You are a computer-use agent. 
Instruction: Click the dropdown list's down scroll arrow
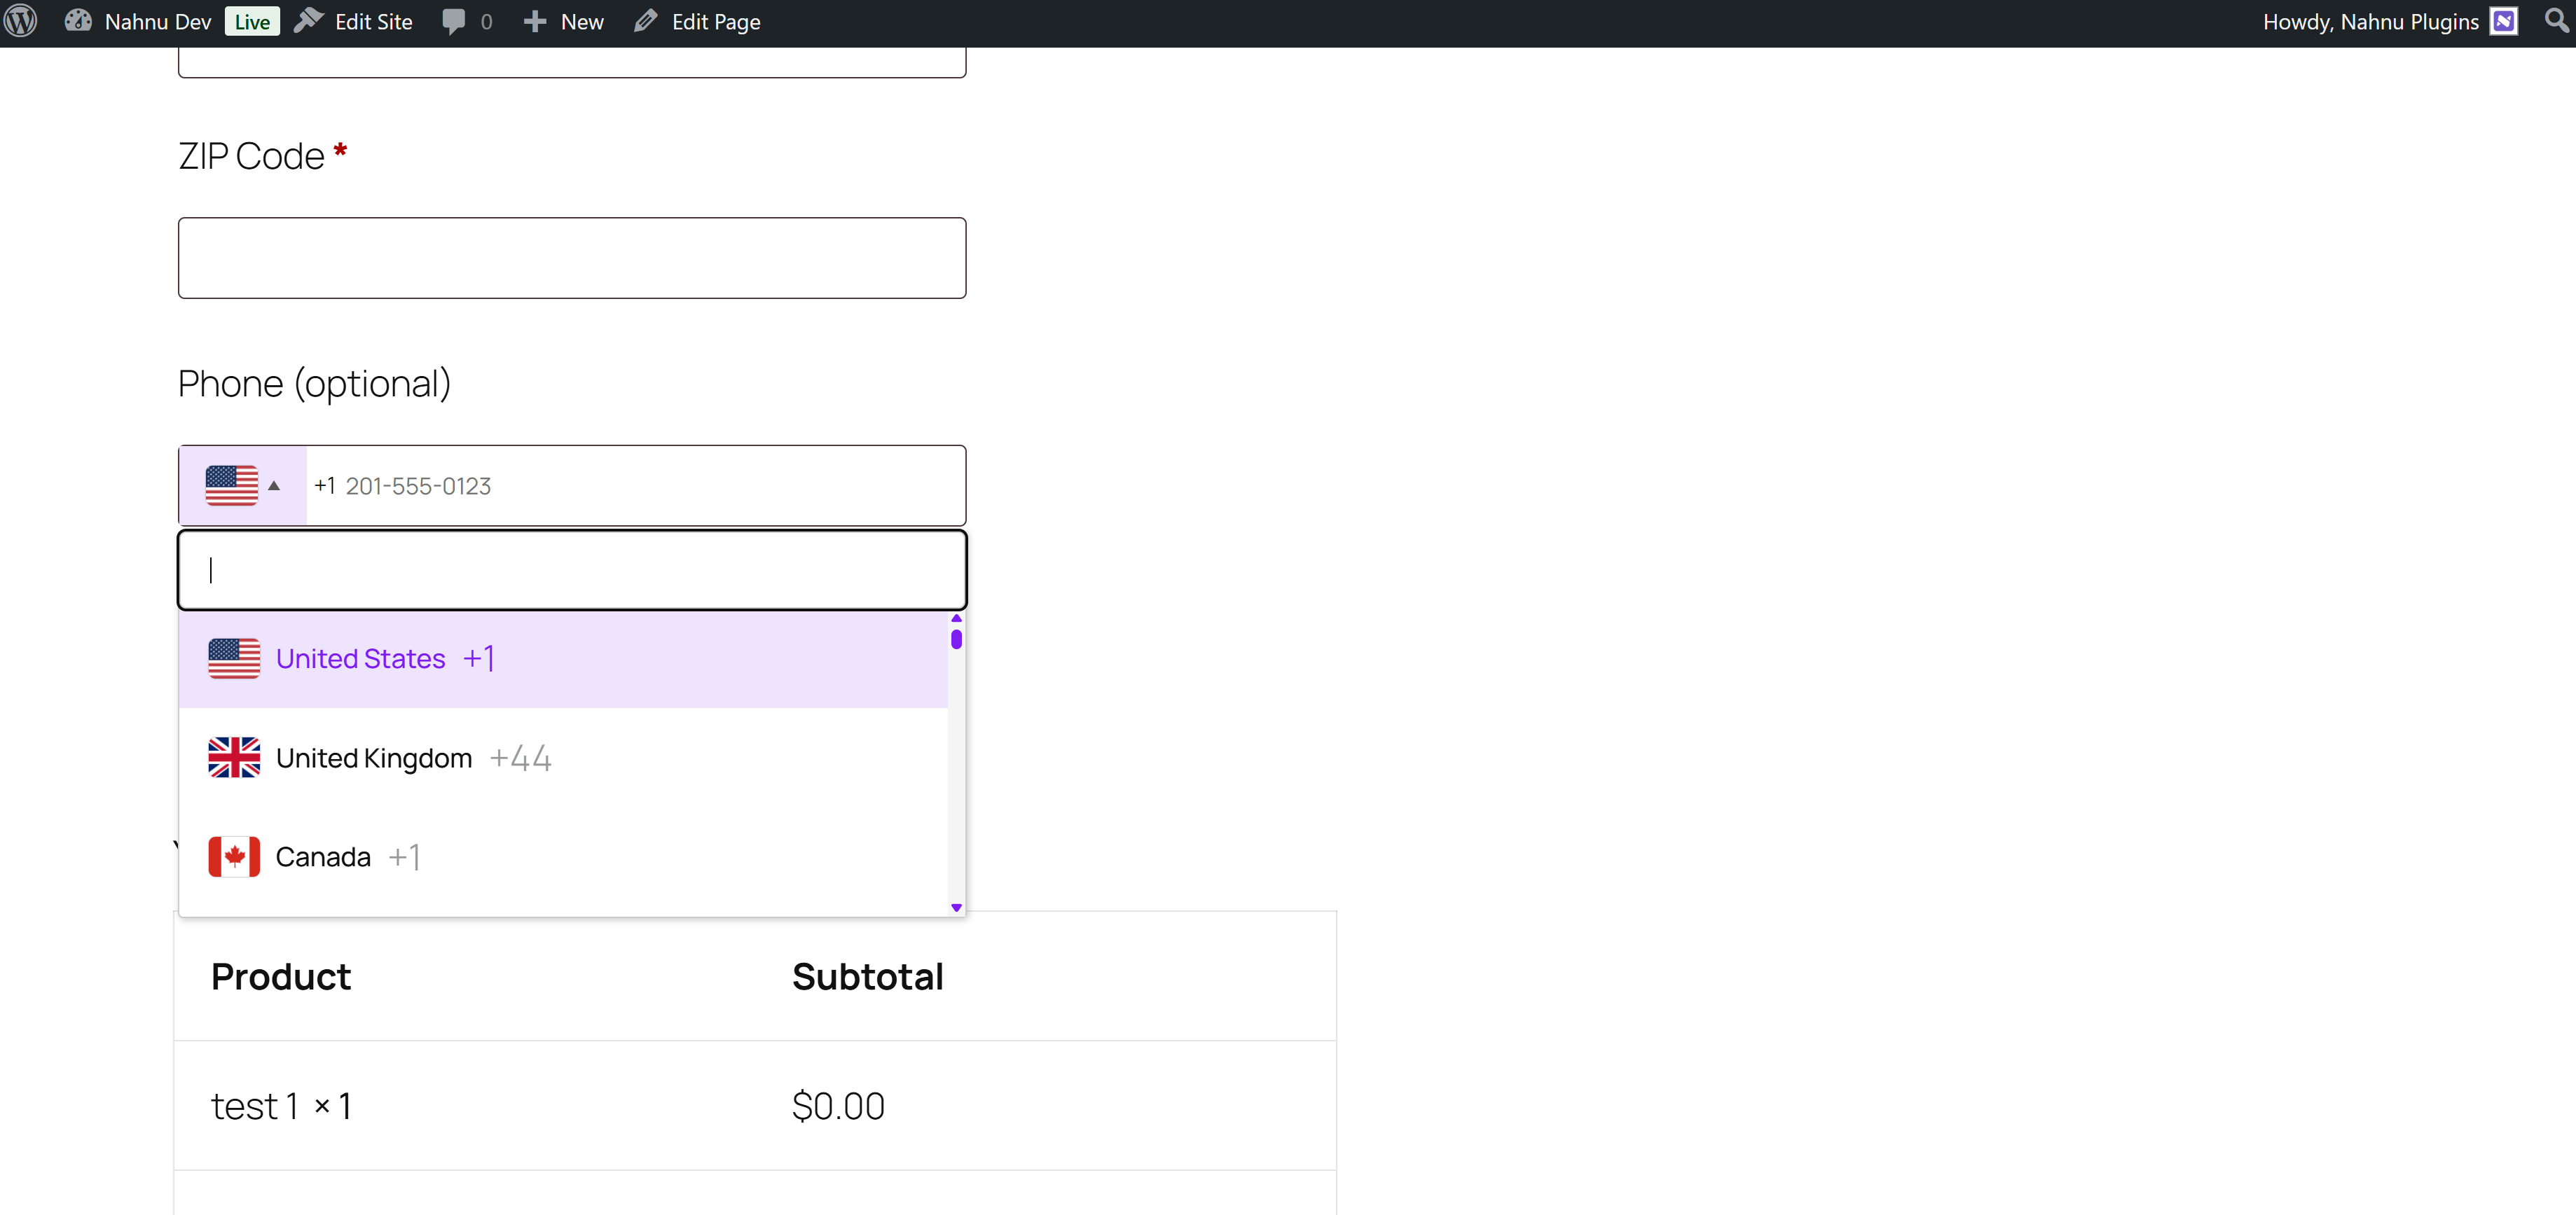pyautogui.click(x=956, y=907)
